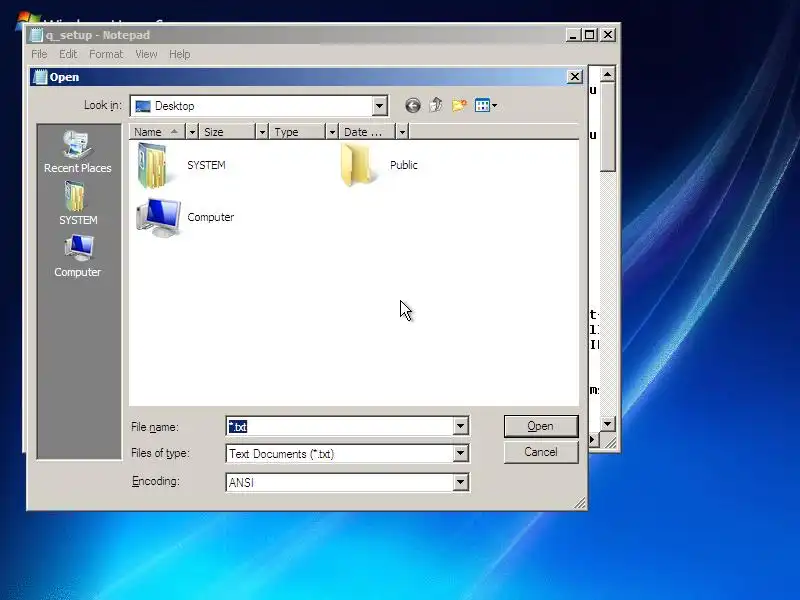Click the Open button
The image size is (800, 600).
[541, 426]
